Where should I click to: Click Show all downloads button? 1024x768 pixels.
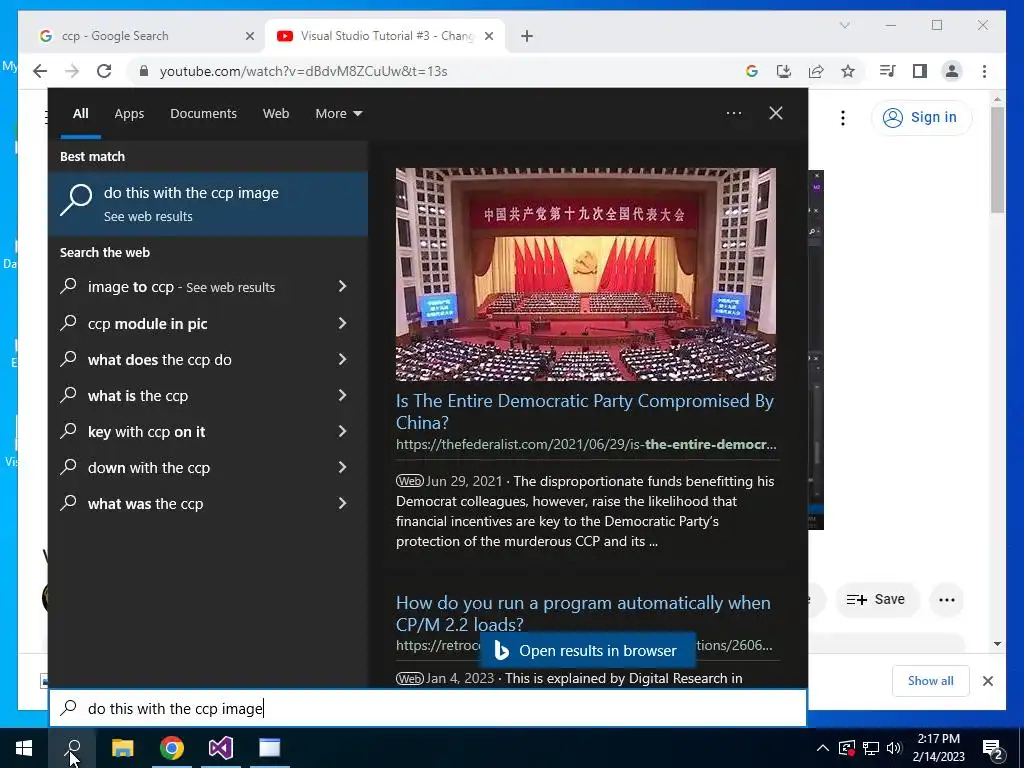pos(930,680)
